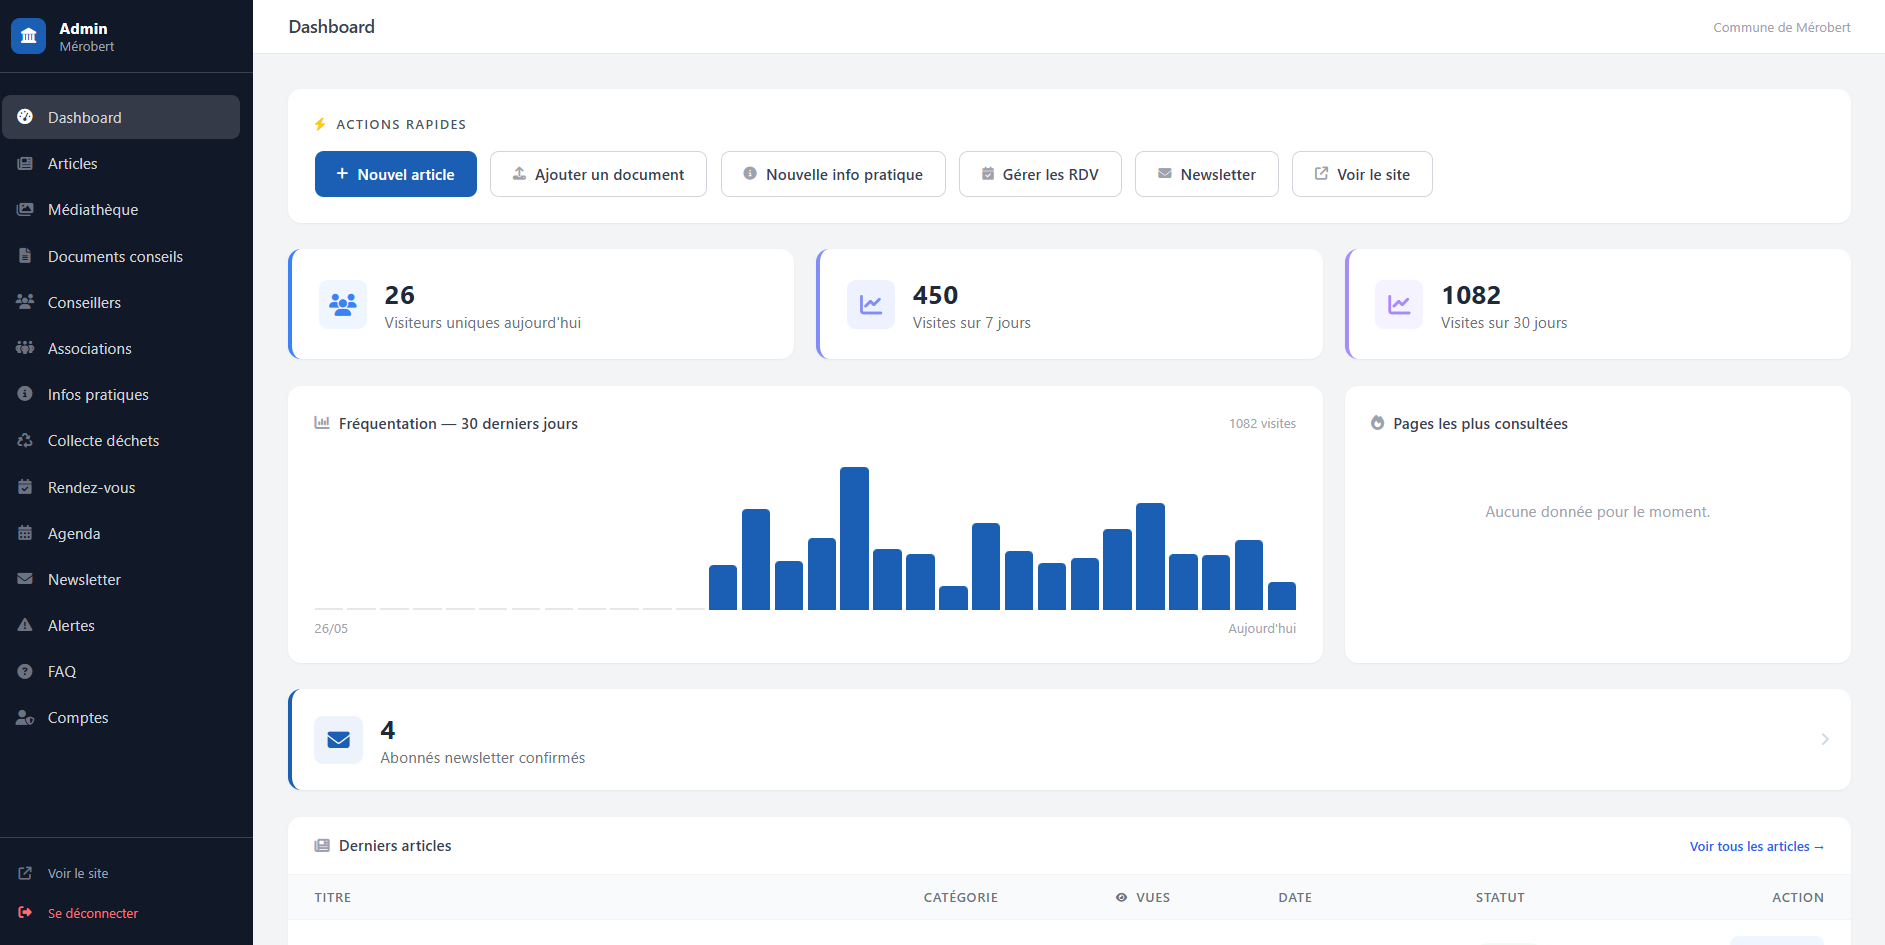Select Infos pratiques in the sidebar
Image resolution: width=1885 pixels, height=945 pixels.
[x=121, y=394]
